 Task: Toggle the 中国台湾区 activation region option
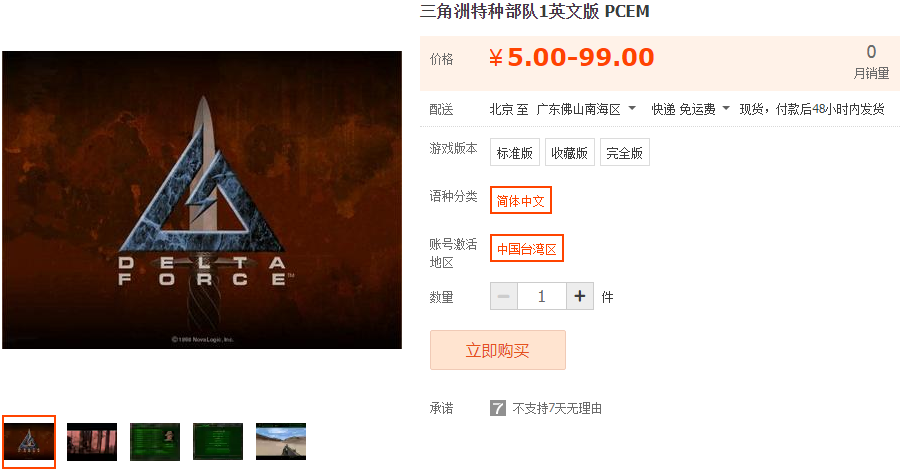click(526, 248)
